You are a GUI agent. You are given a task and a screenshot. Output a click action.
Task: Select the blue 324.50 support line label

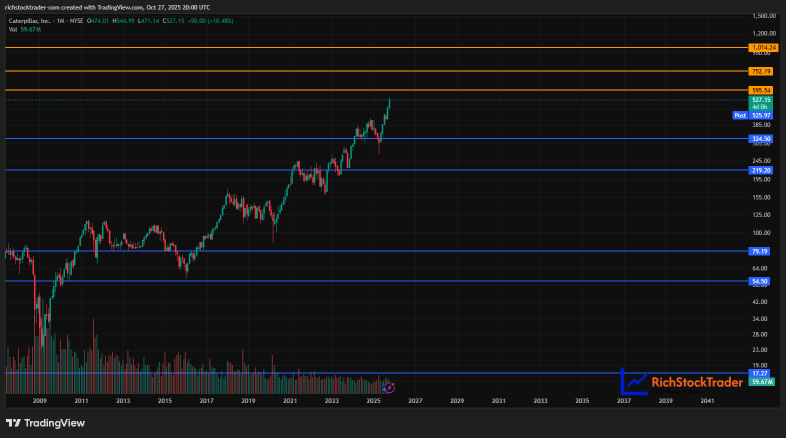click(762, 138)
